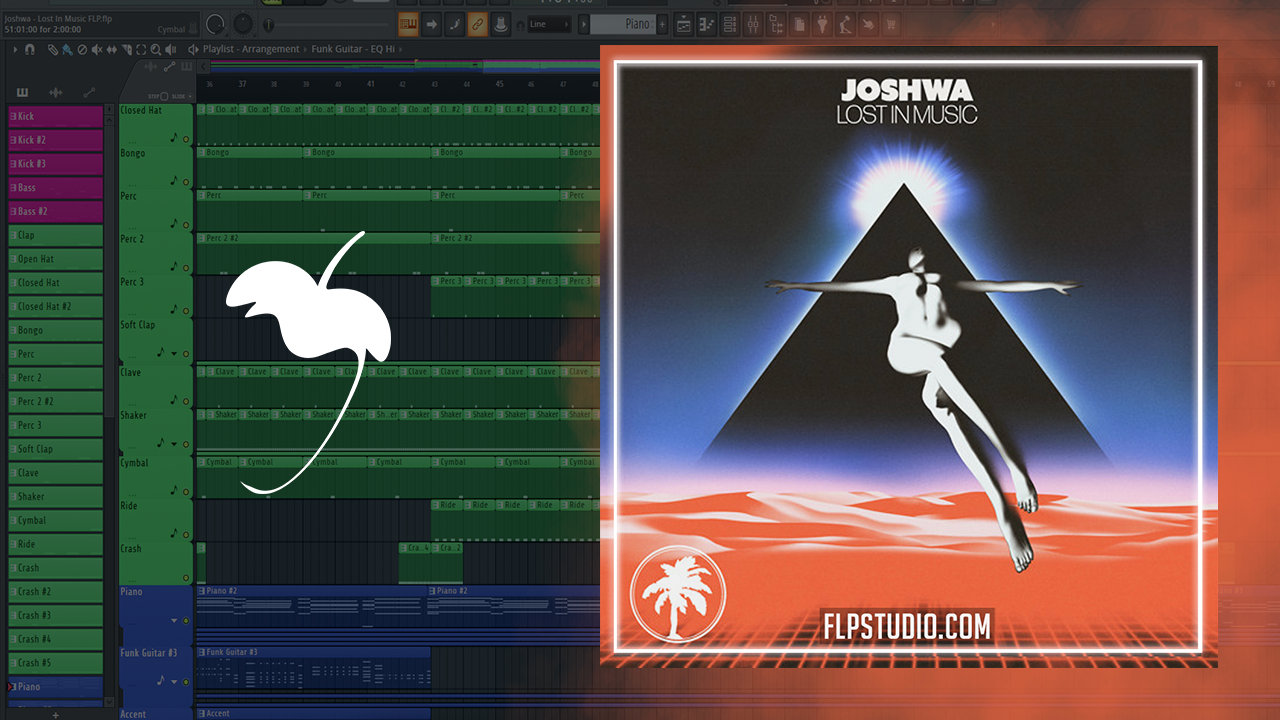Click the magnet snap icon in playlist toolbar
Viewport: 1280px width, 720px height.
point(30,49)
